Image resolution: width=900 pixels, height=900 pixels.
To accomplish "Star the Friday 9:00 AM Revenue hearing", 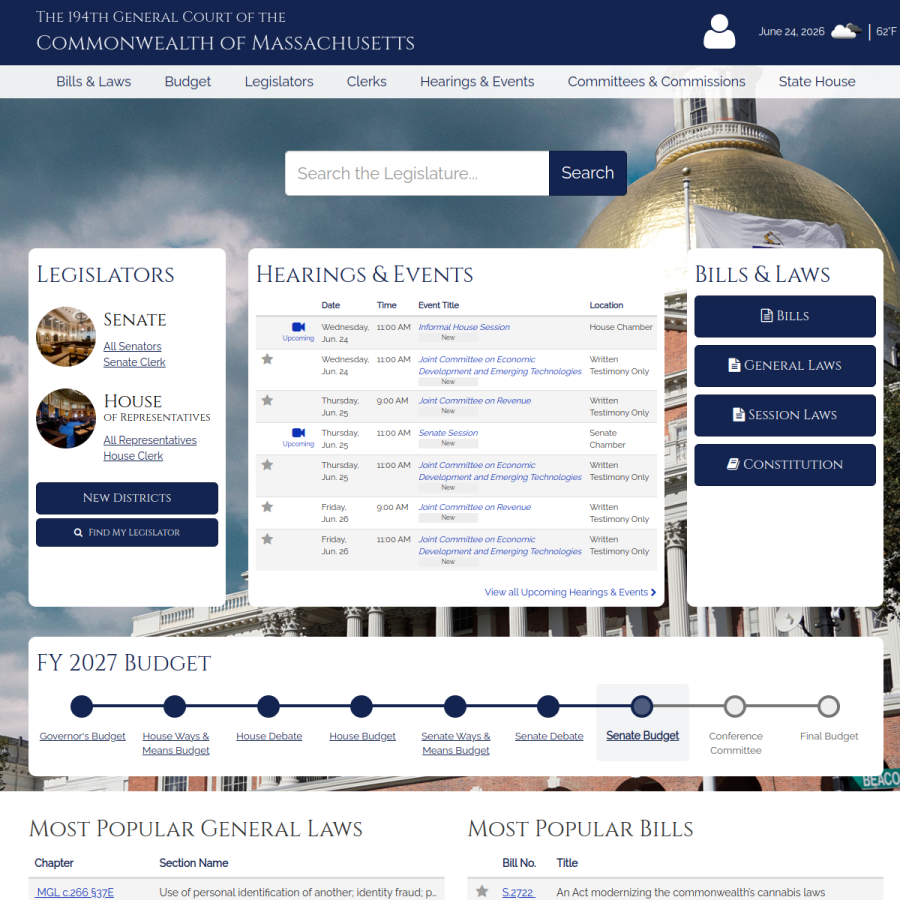I will click(267, 507).
